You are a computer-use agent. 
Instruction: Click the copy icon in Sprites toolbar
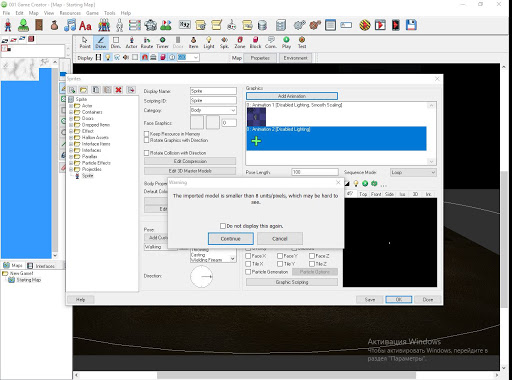coord(96,90)
